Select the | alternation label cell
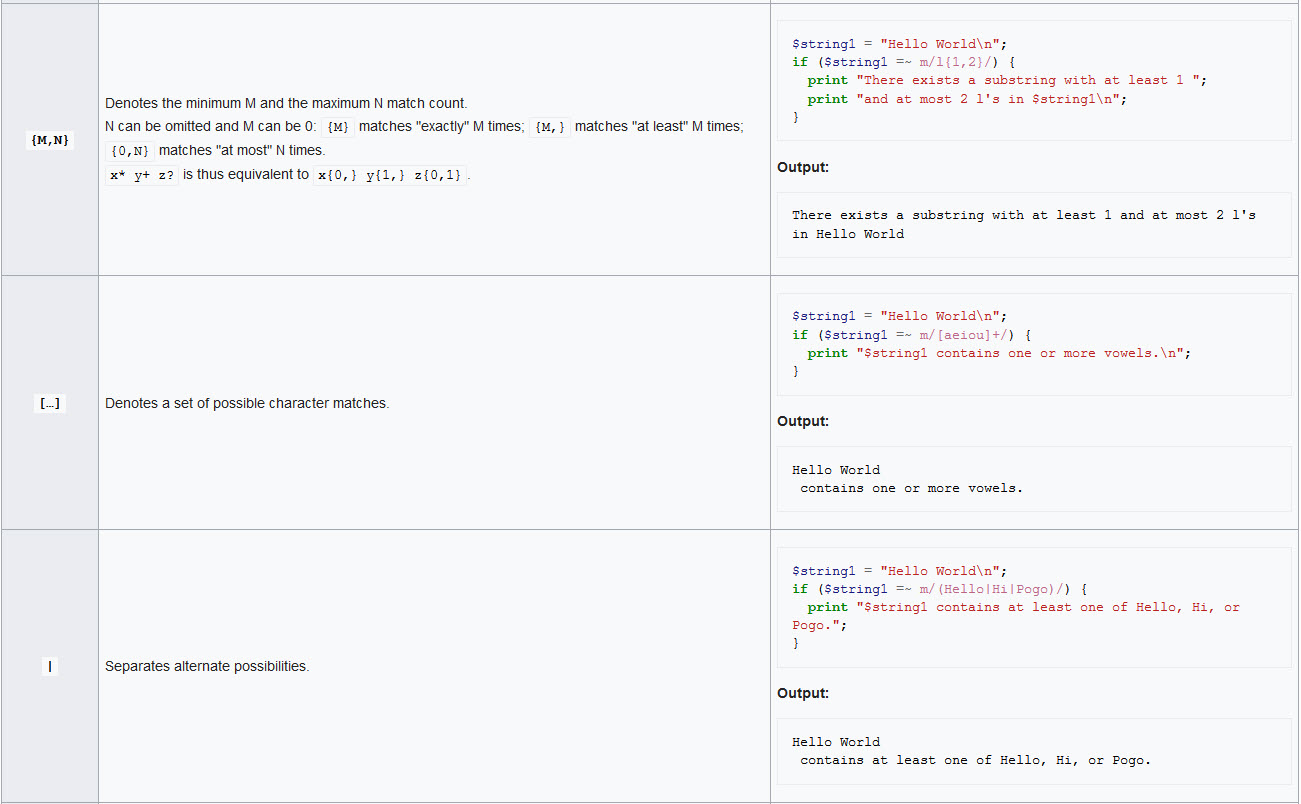The width and height of the screenshot is (1301, 804). point(50,666)
